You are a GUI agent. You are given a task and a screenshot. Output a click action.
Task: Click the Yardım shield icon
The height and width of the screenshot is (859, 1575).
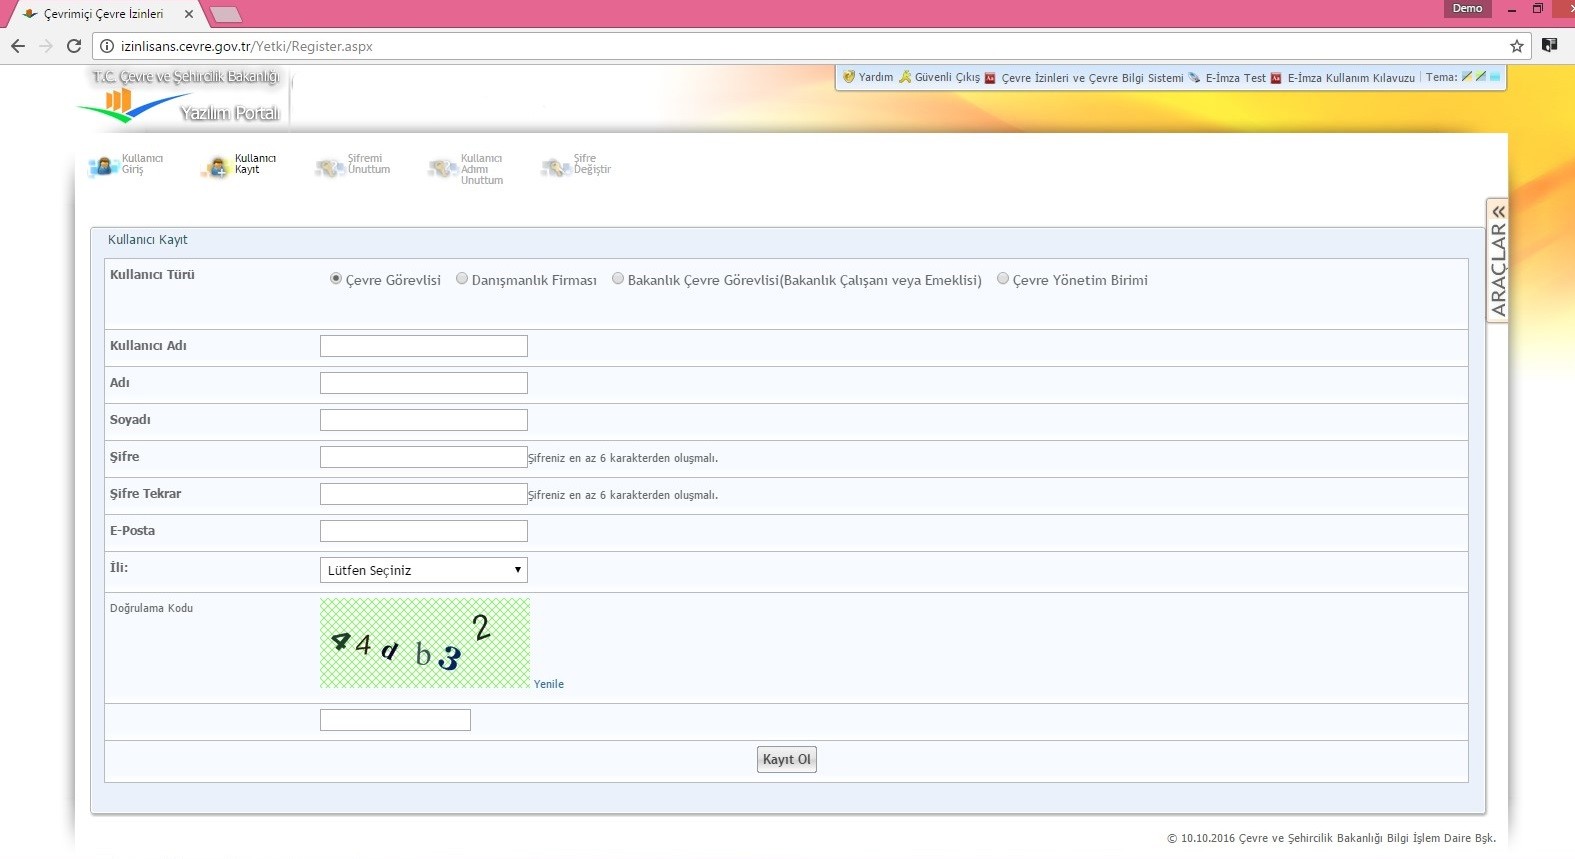pos(849,77)
